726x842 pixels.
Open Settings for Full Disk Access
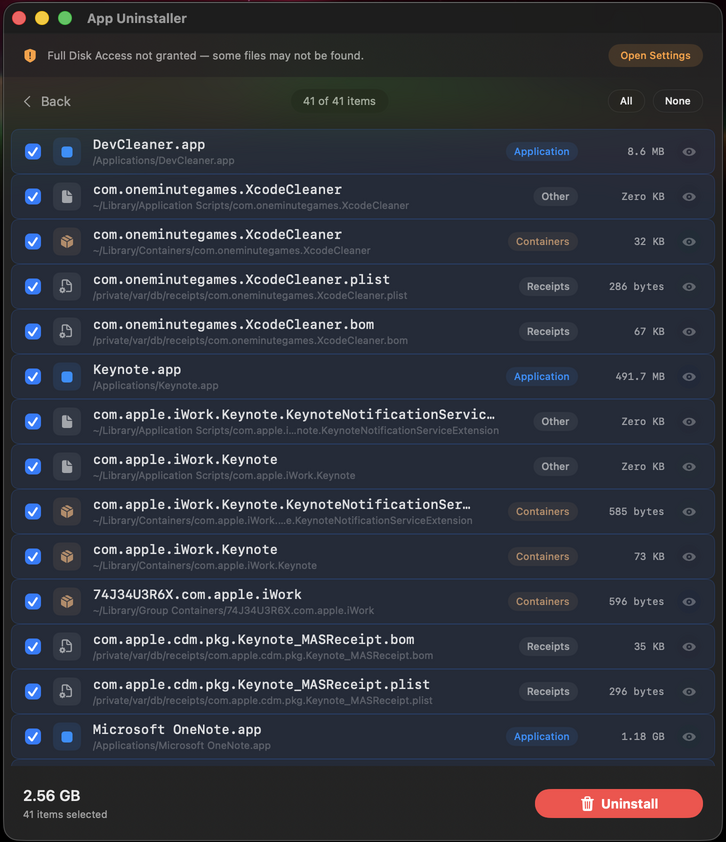pos(655,56)
